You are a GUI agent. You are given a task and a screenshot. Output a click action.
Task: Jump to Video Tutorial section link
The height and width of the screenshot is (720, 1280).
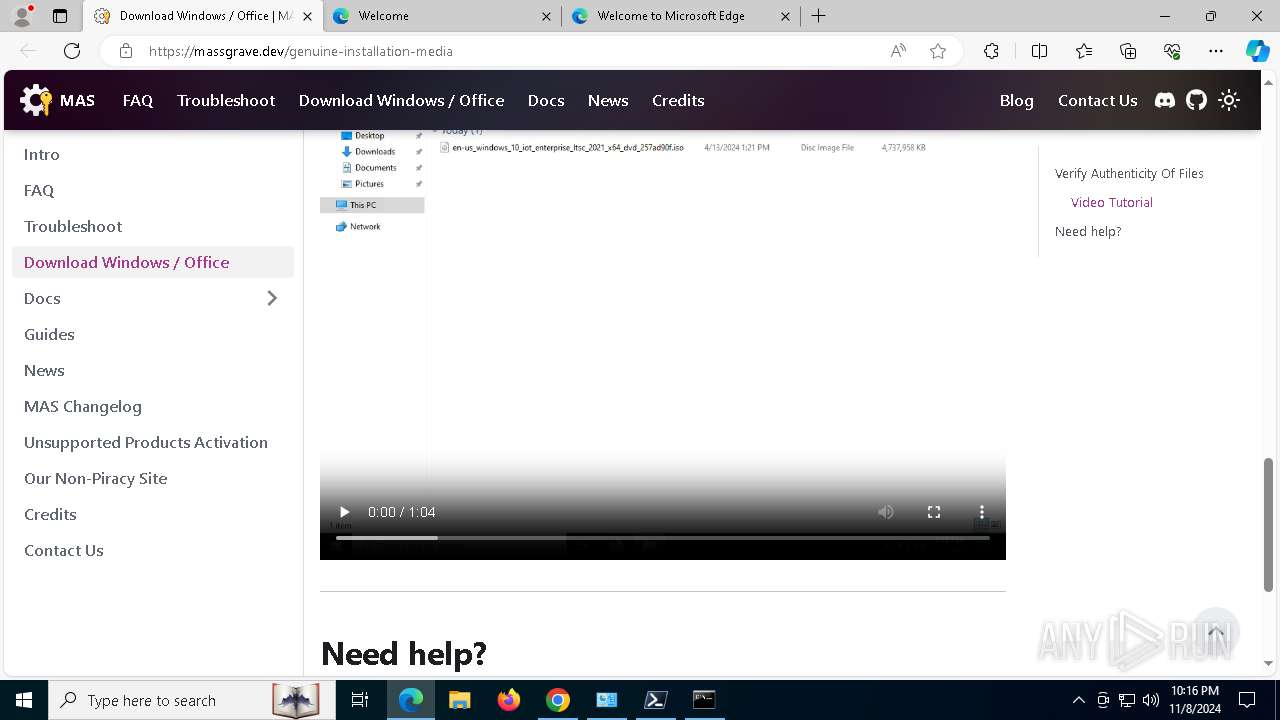[1112, 202]
